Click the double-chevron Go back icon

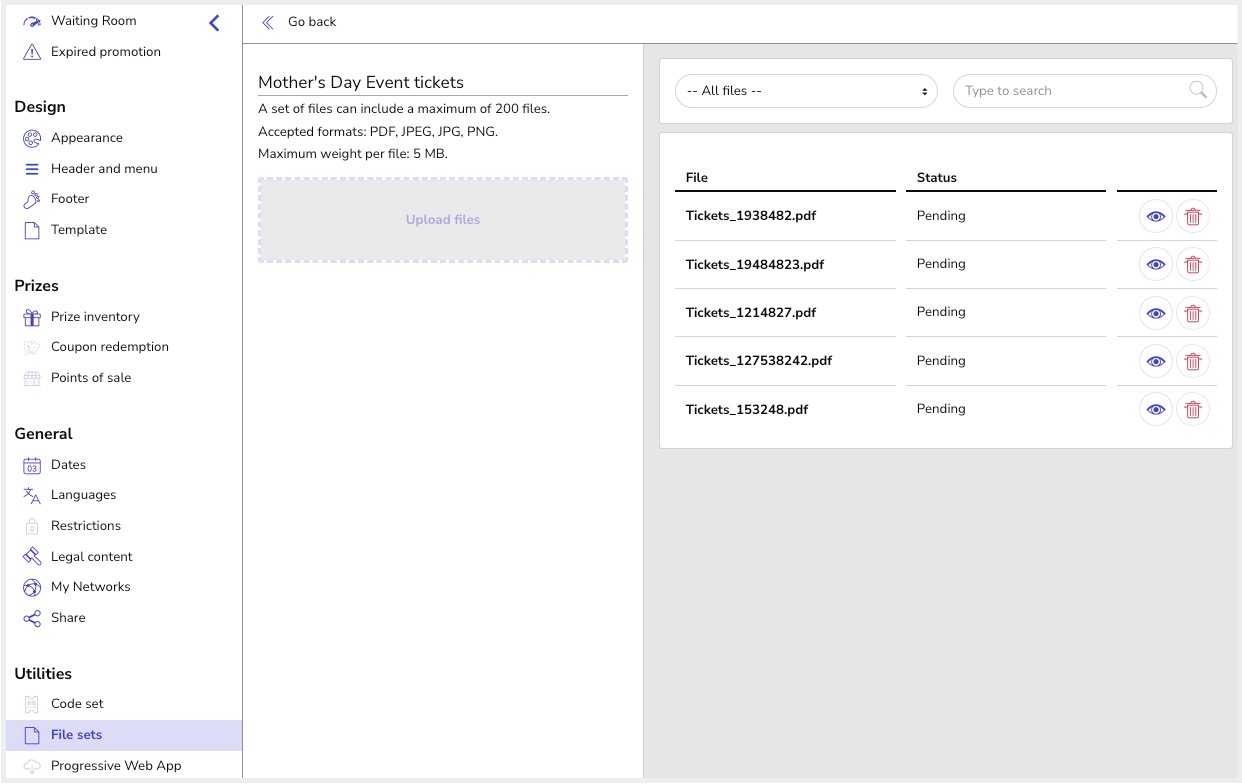[268, 22]
